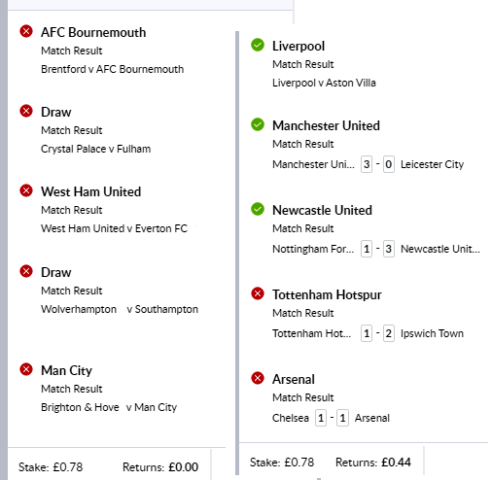Click the red lost icon beside Arsenal
Screen dimensions: 491x480
click(x=257, y=378)
